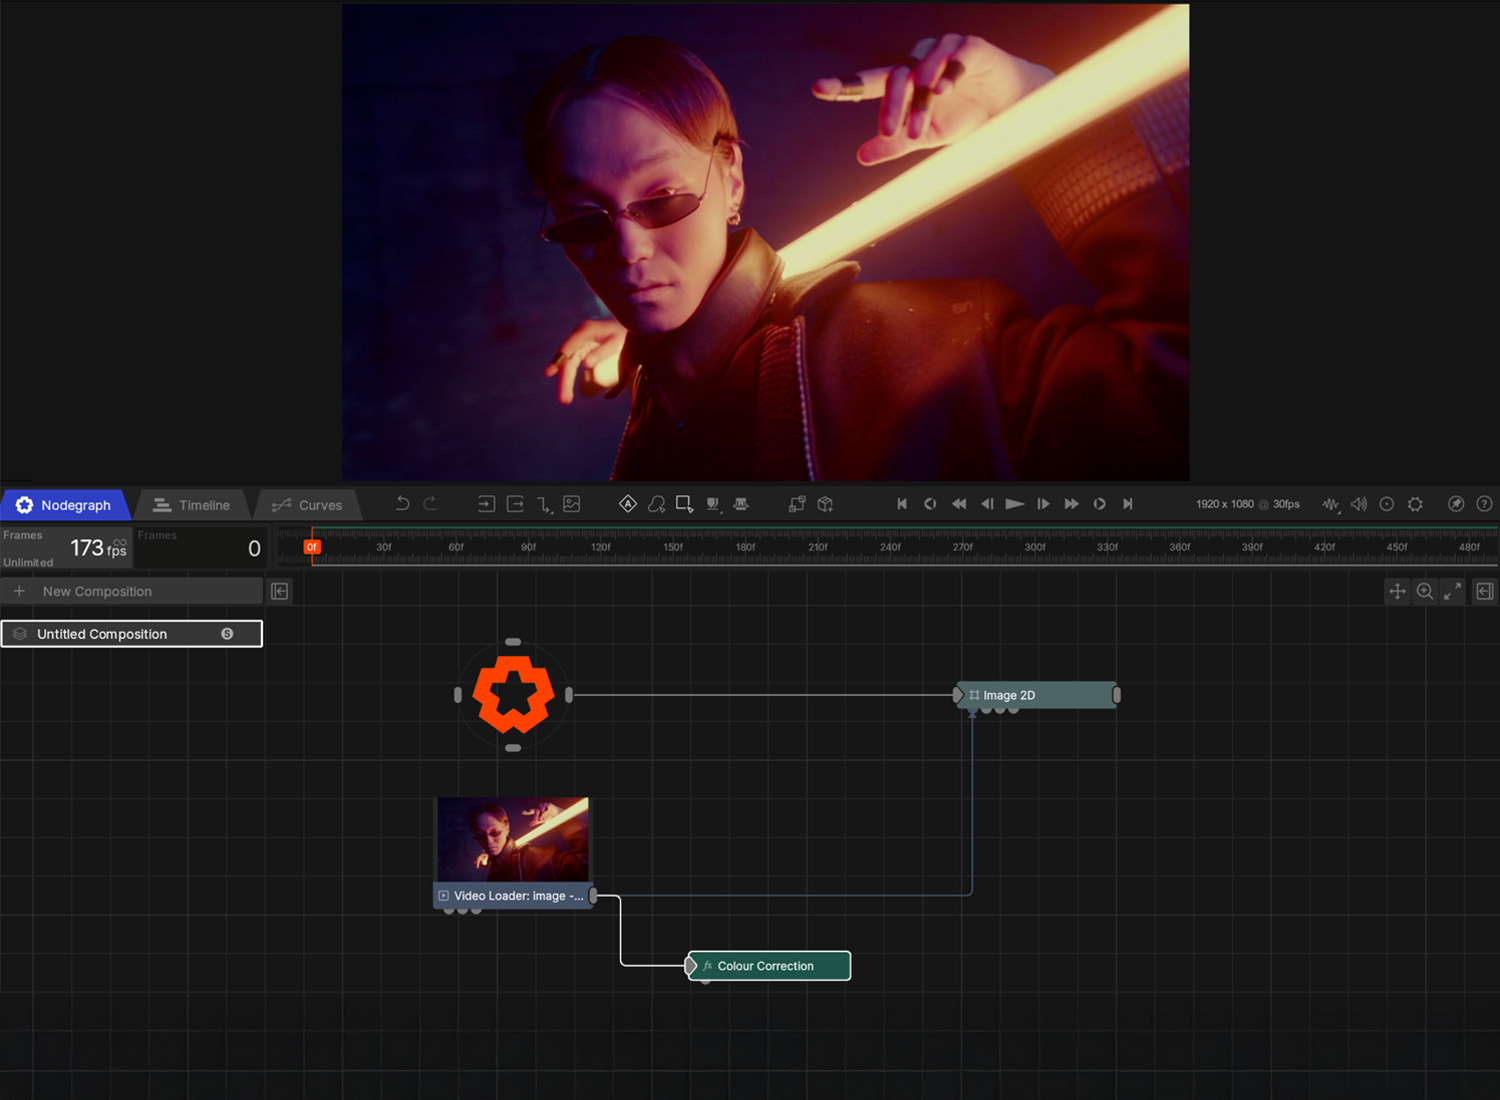1500x1100 pixels.
Task: Click the pan arrows icon in nodegraph
Action: (x=1397, y=592)
